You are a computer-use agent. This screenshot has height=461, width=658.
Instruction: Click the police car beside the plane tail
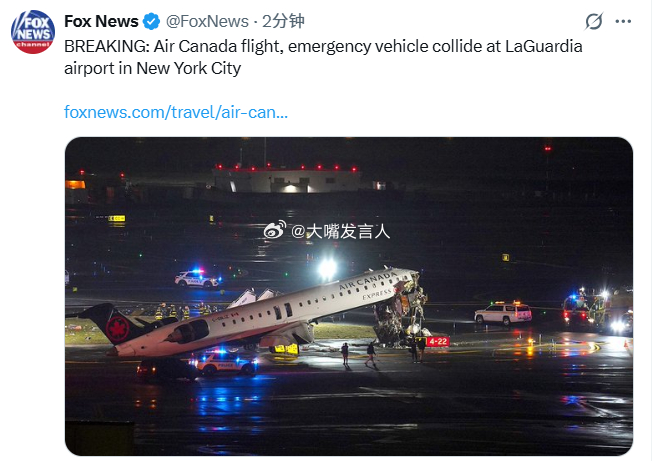click(x=225, y=363)
